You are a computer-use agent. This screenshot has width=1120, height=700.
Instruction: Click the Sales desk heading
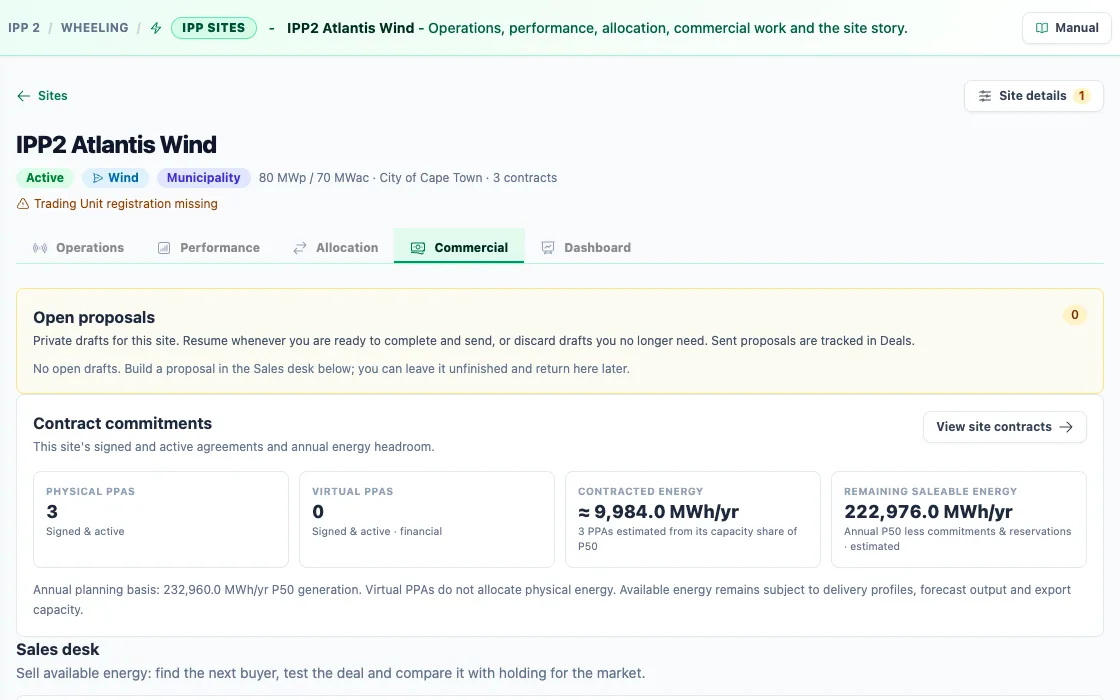[58, 649]
